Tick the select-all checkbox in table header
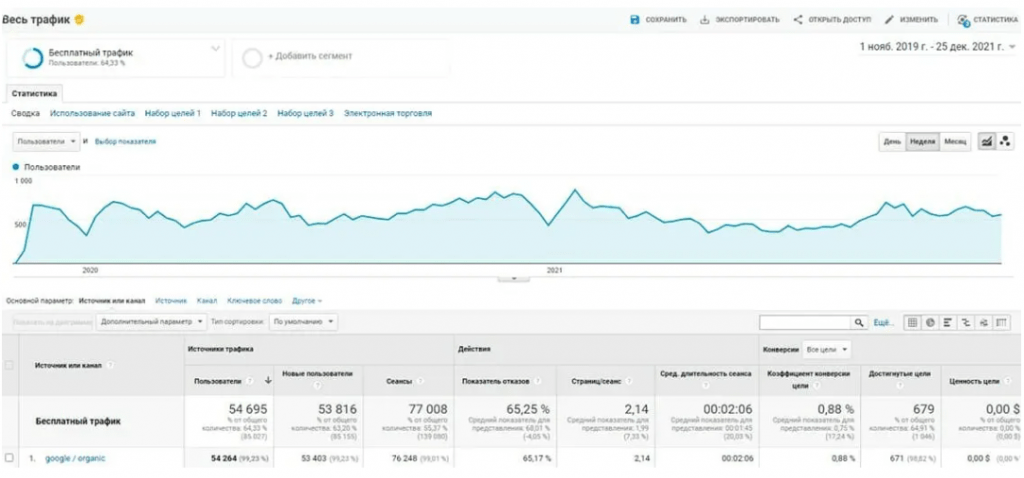Image resolution: width=1024 pixels, height=478 pixels. point(8,365)
